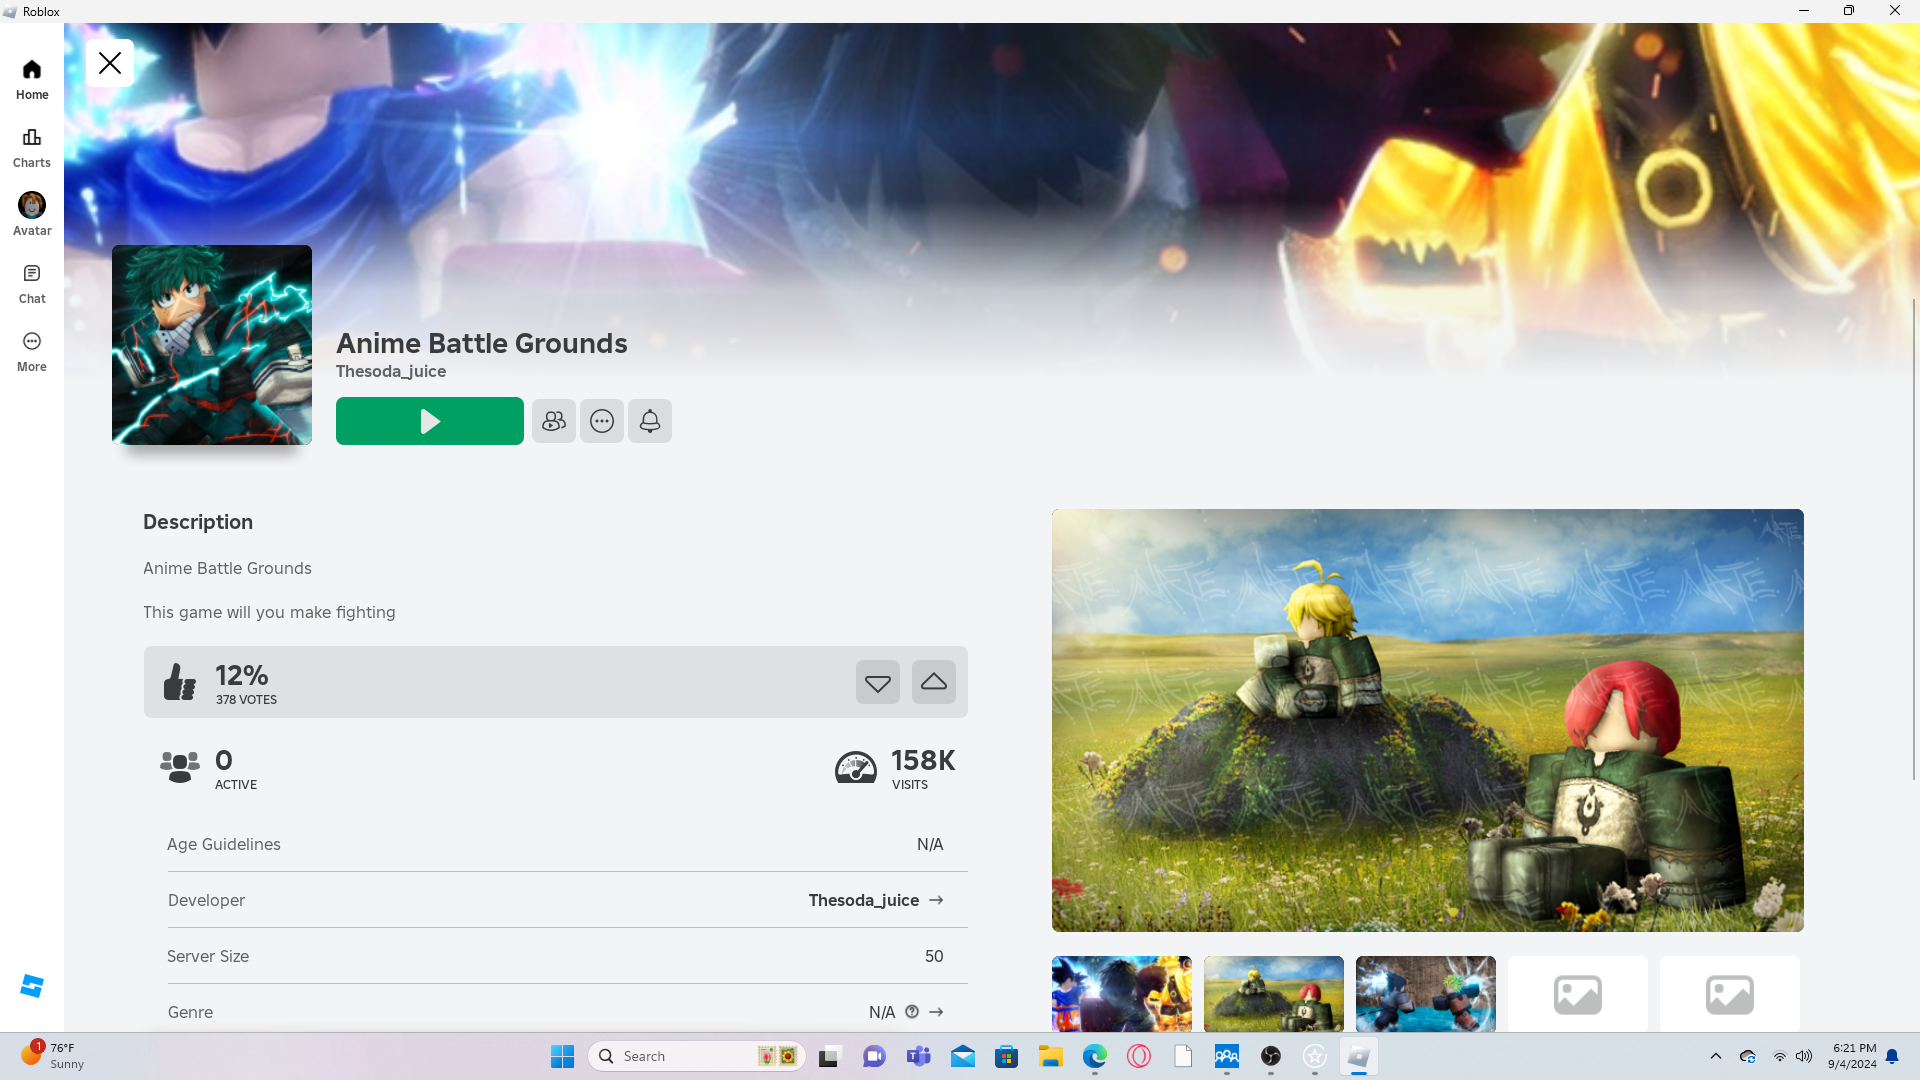Open Chat from the sidebar
The width and height of the screenshot is (1920, 1080).
[32, 283]
